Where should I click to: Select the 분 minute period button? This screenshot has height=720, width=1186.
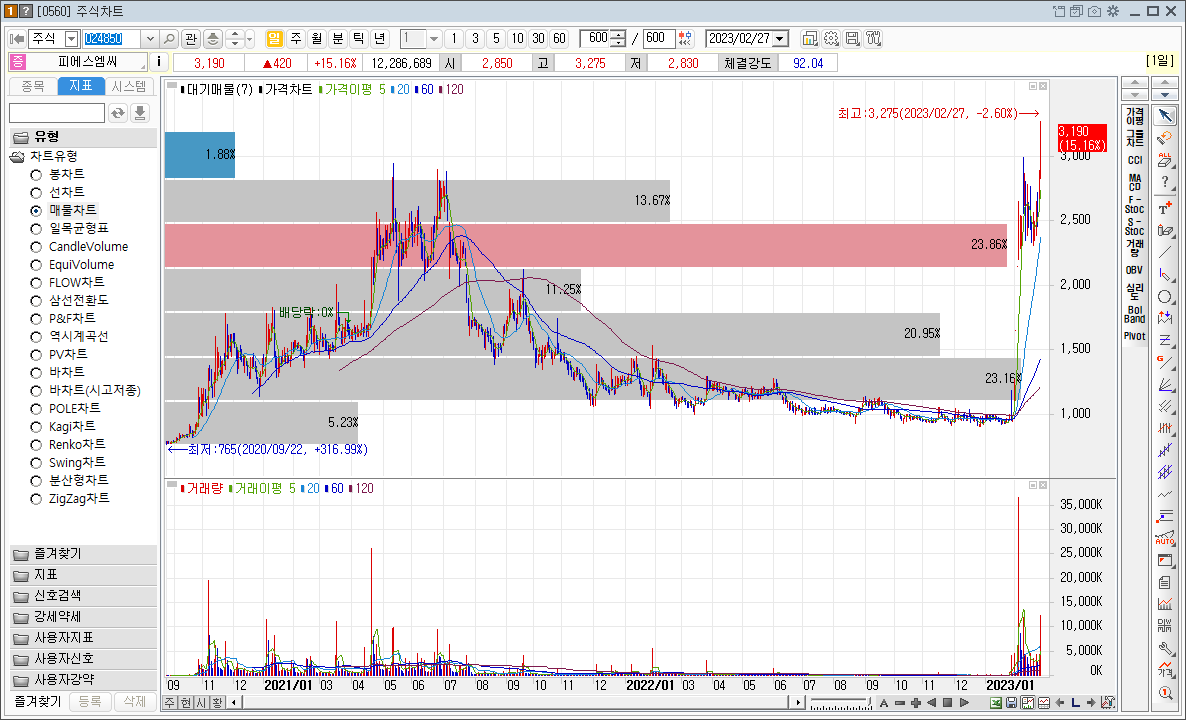click(x=337, y=39)
